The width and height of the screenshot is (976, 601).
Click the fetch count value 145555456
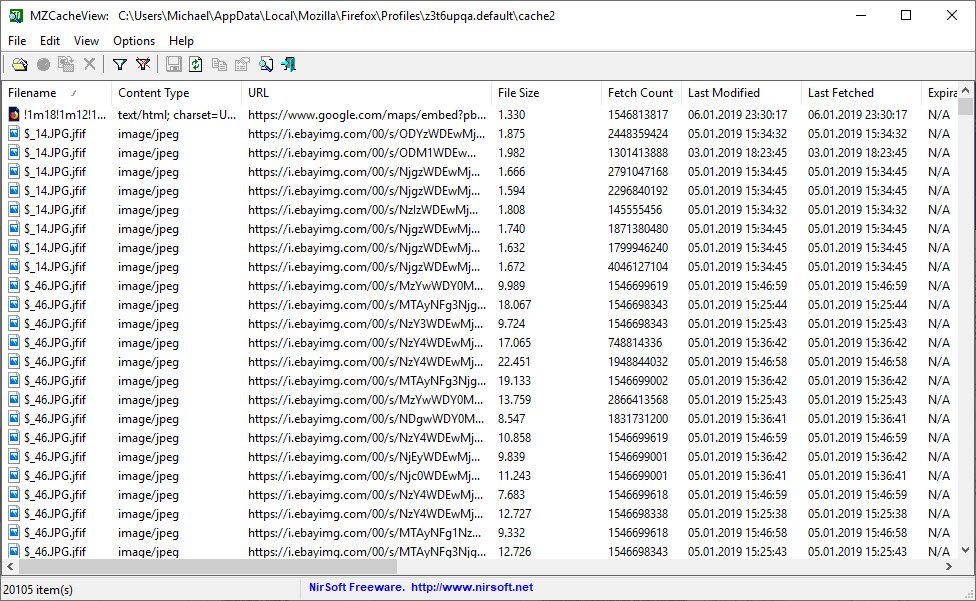pos(635,210)
